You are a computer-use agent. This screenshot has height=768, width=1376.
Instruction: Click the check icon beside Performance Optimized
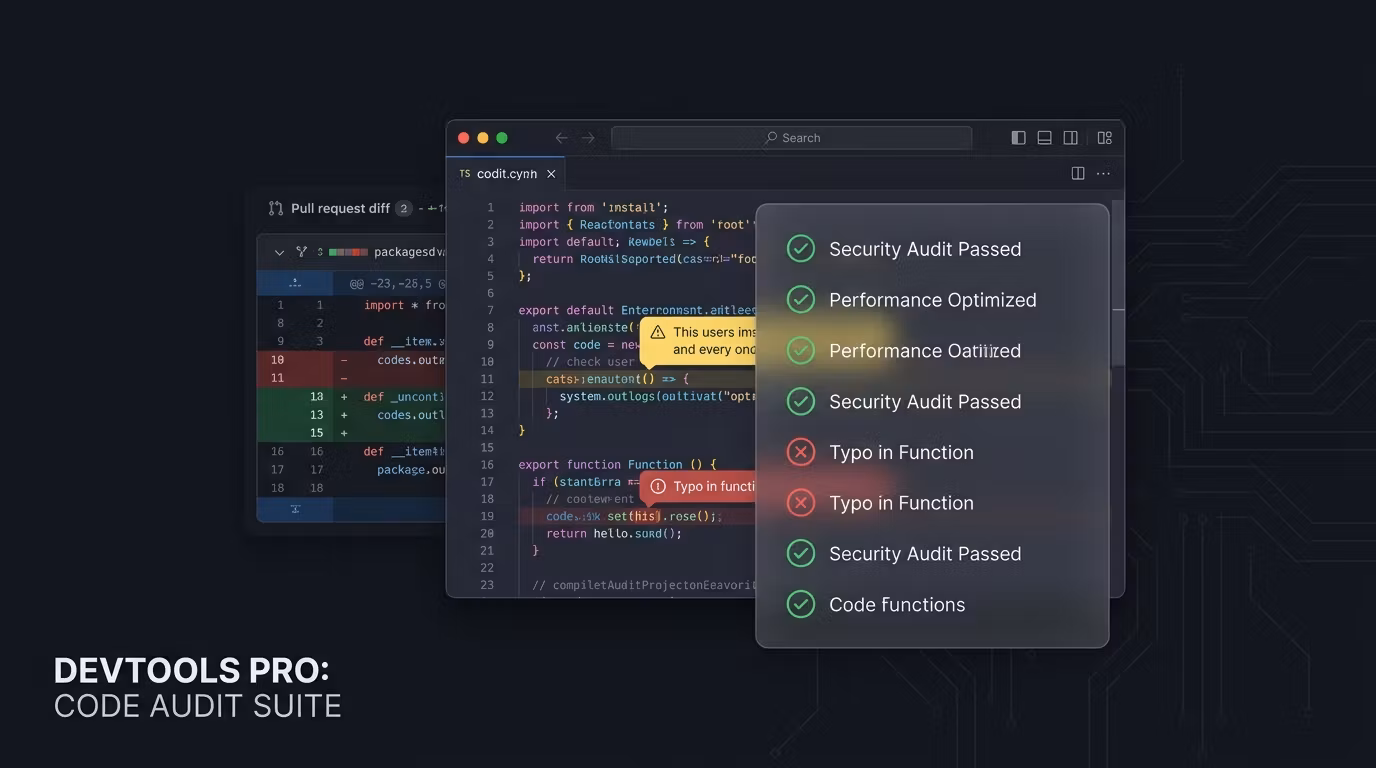(x=800, y=299)
